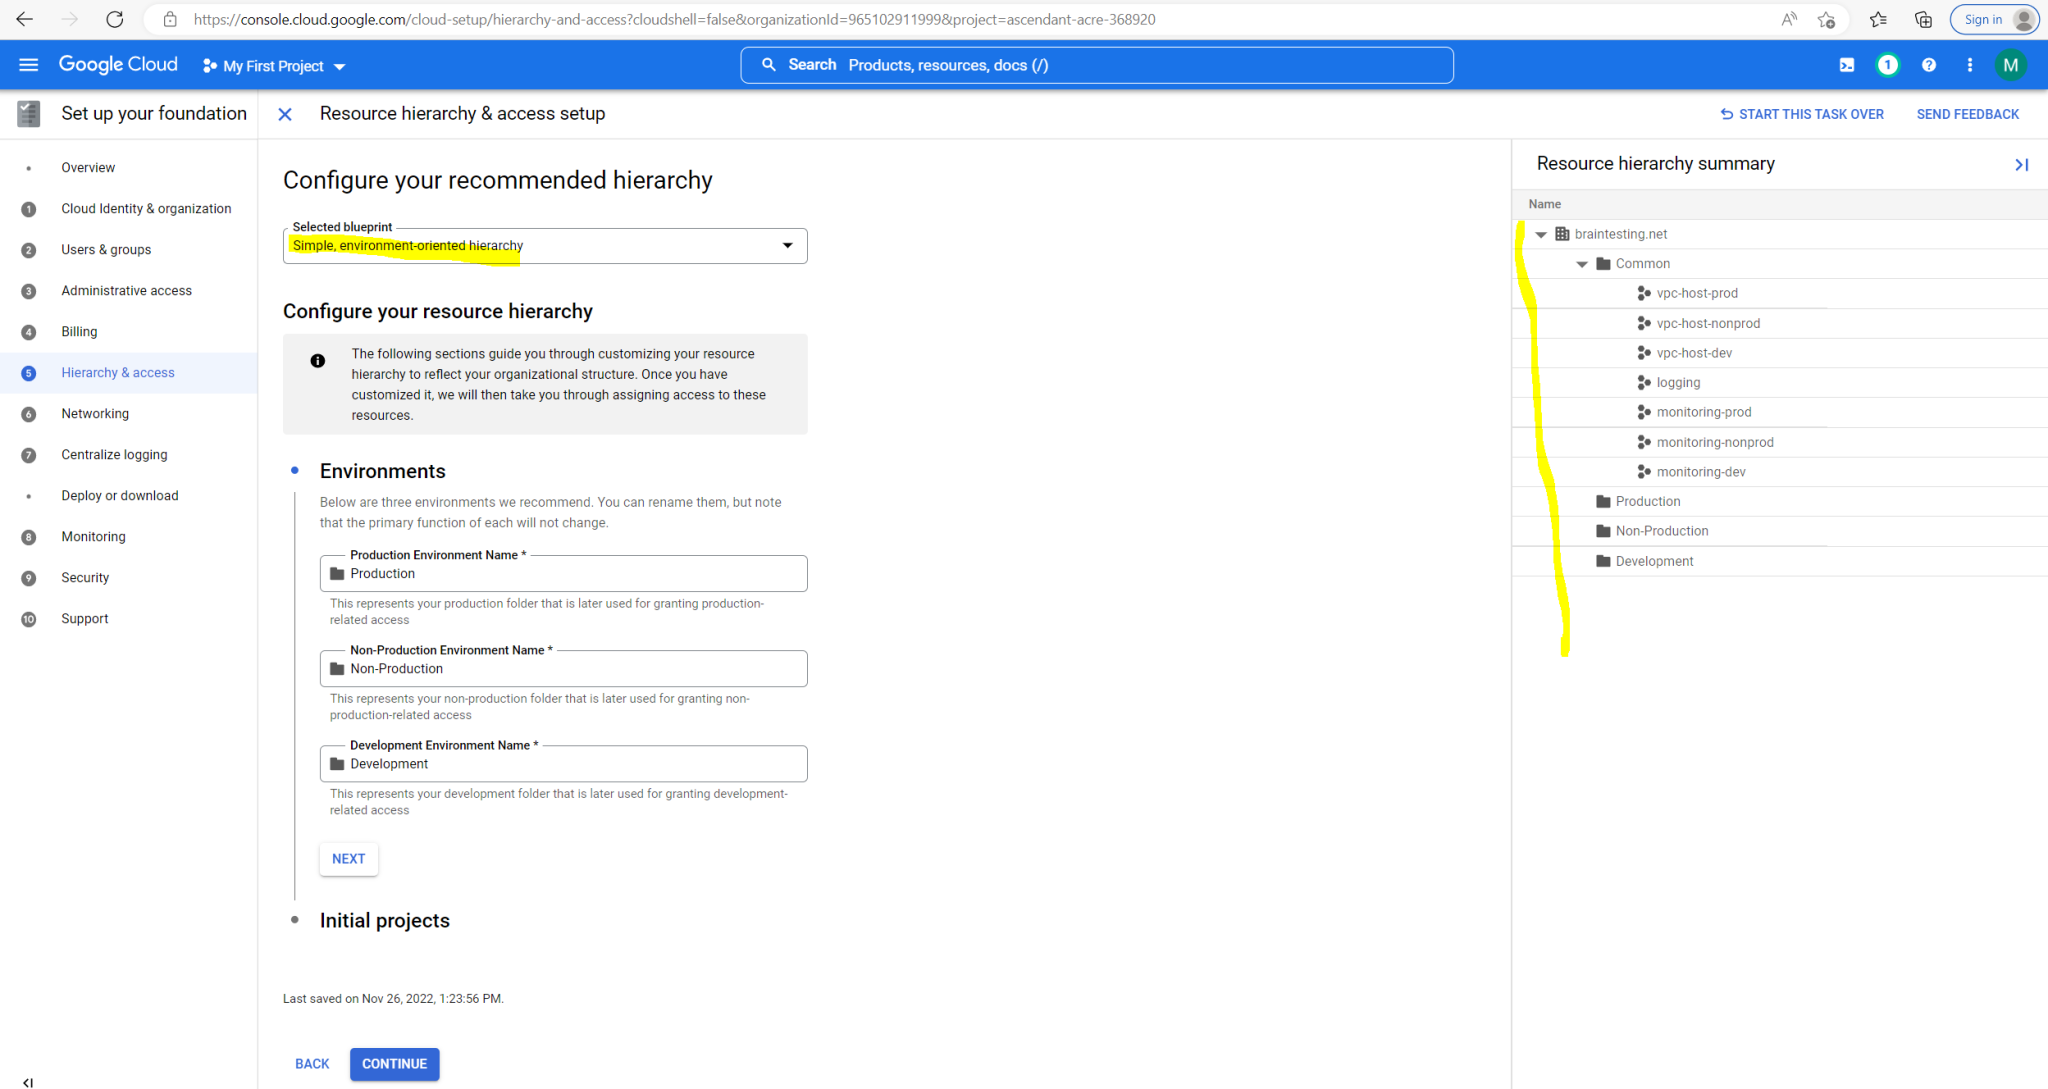
Task: Open the My First Project selector
Action: 272,65
